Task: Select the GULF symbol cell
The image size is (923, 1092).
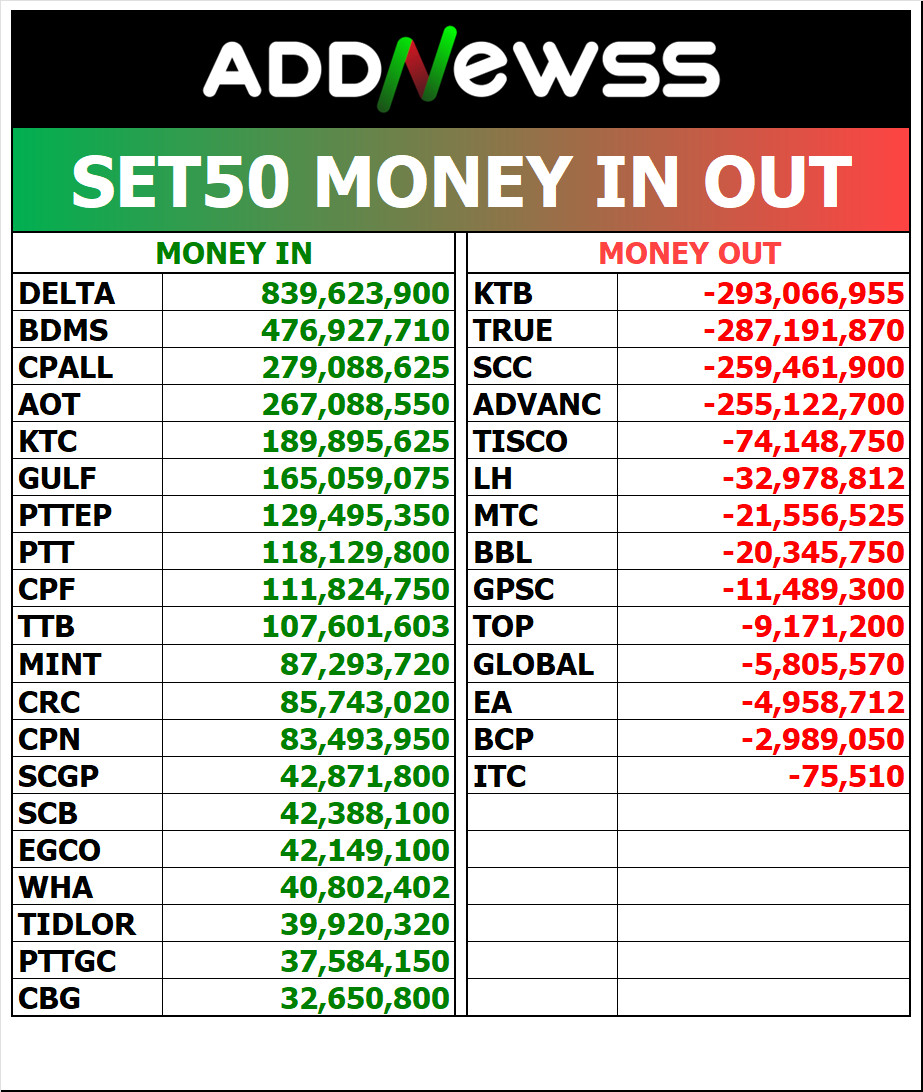Action: tap(58, 479)
